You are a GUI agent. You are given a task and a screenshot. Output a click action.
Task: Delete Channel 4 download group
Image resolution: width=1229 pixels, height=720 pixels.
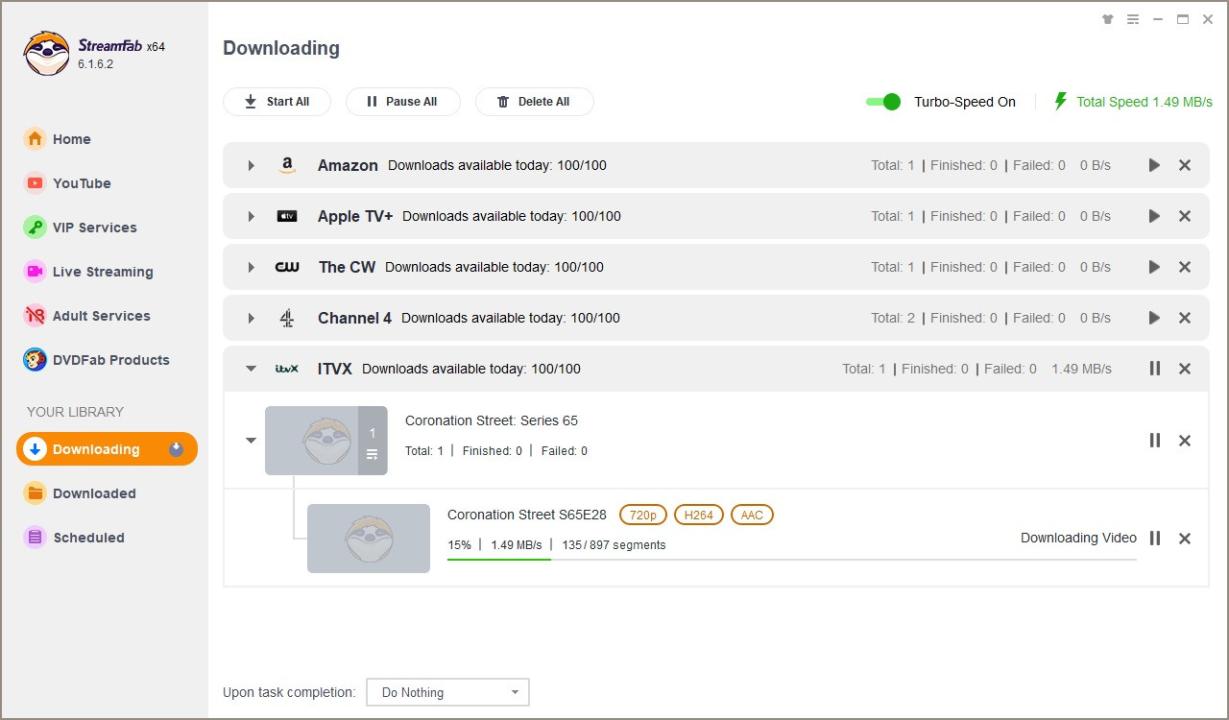tap(1185, 318)
